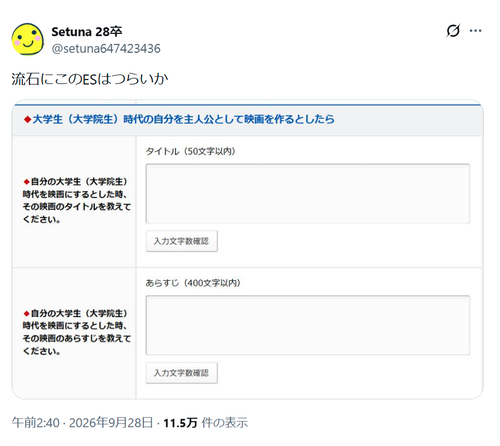This screenshot has width=500, height=446.
Task: Click 入力文字数確認 button under the あらすじ box
Action: (182, 373)
